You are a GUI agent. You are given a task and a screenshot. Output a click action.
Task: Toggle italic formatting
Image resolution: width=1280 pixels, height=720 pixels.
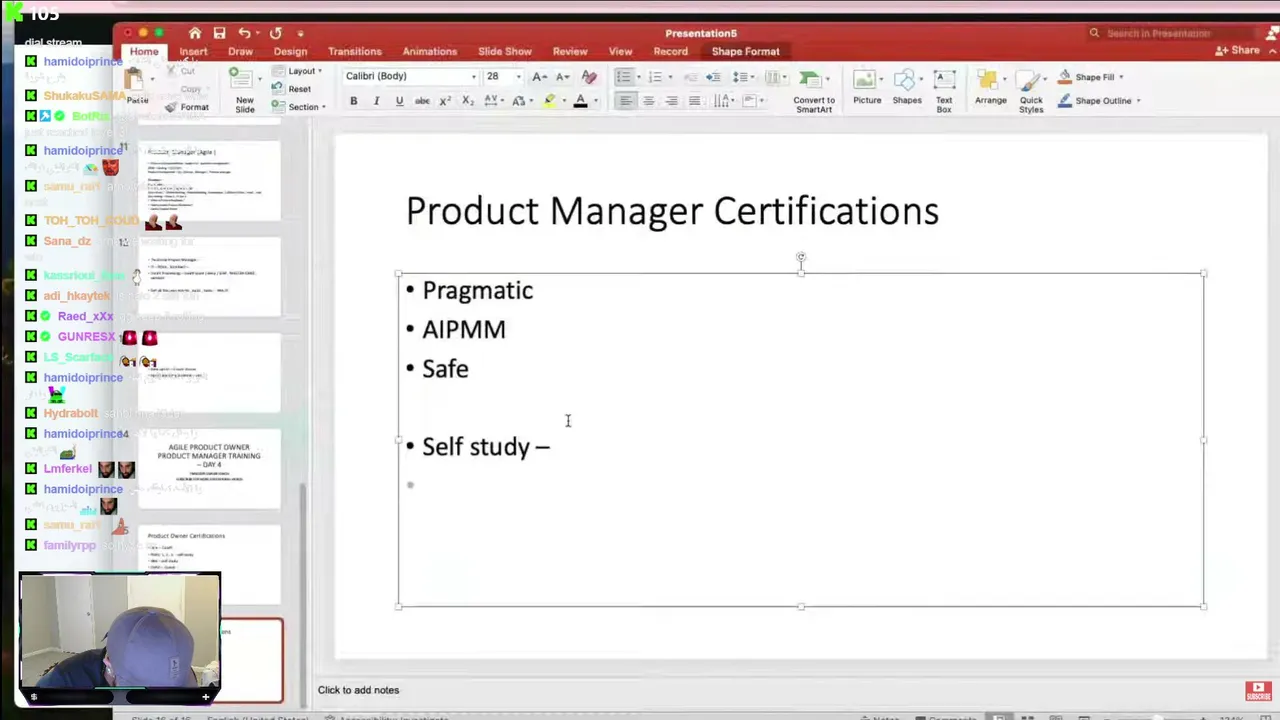pyautogui.click(x=376, y=101)
